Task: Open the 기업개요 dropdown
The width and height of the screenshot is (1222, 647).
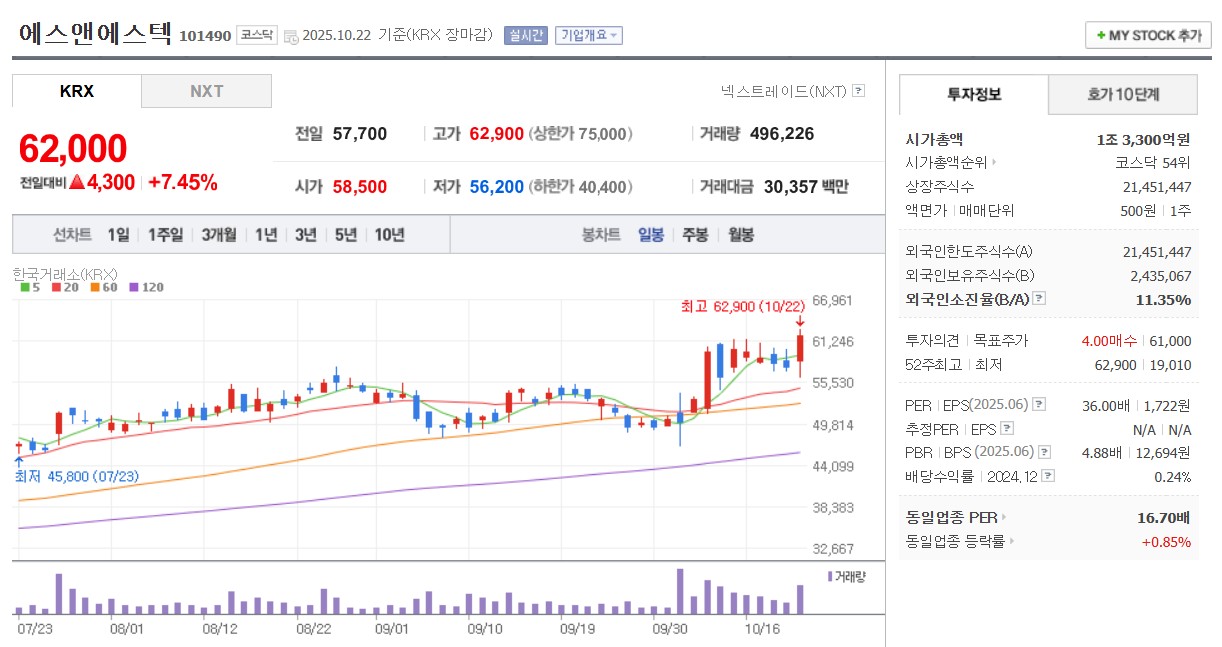Action: (591, 35)
